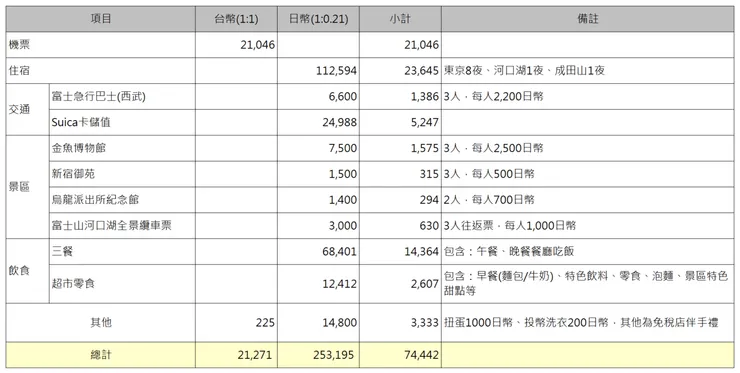Click the 225 TWD amount in 其他 row
The width and height of the screenshot is (740, 373).
pyautogui.click(x=236, y=323)
